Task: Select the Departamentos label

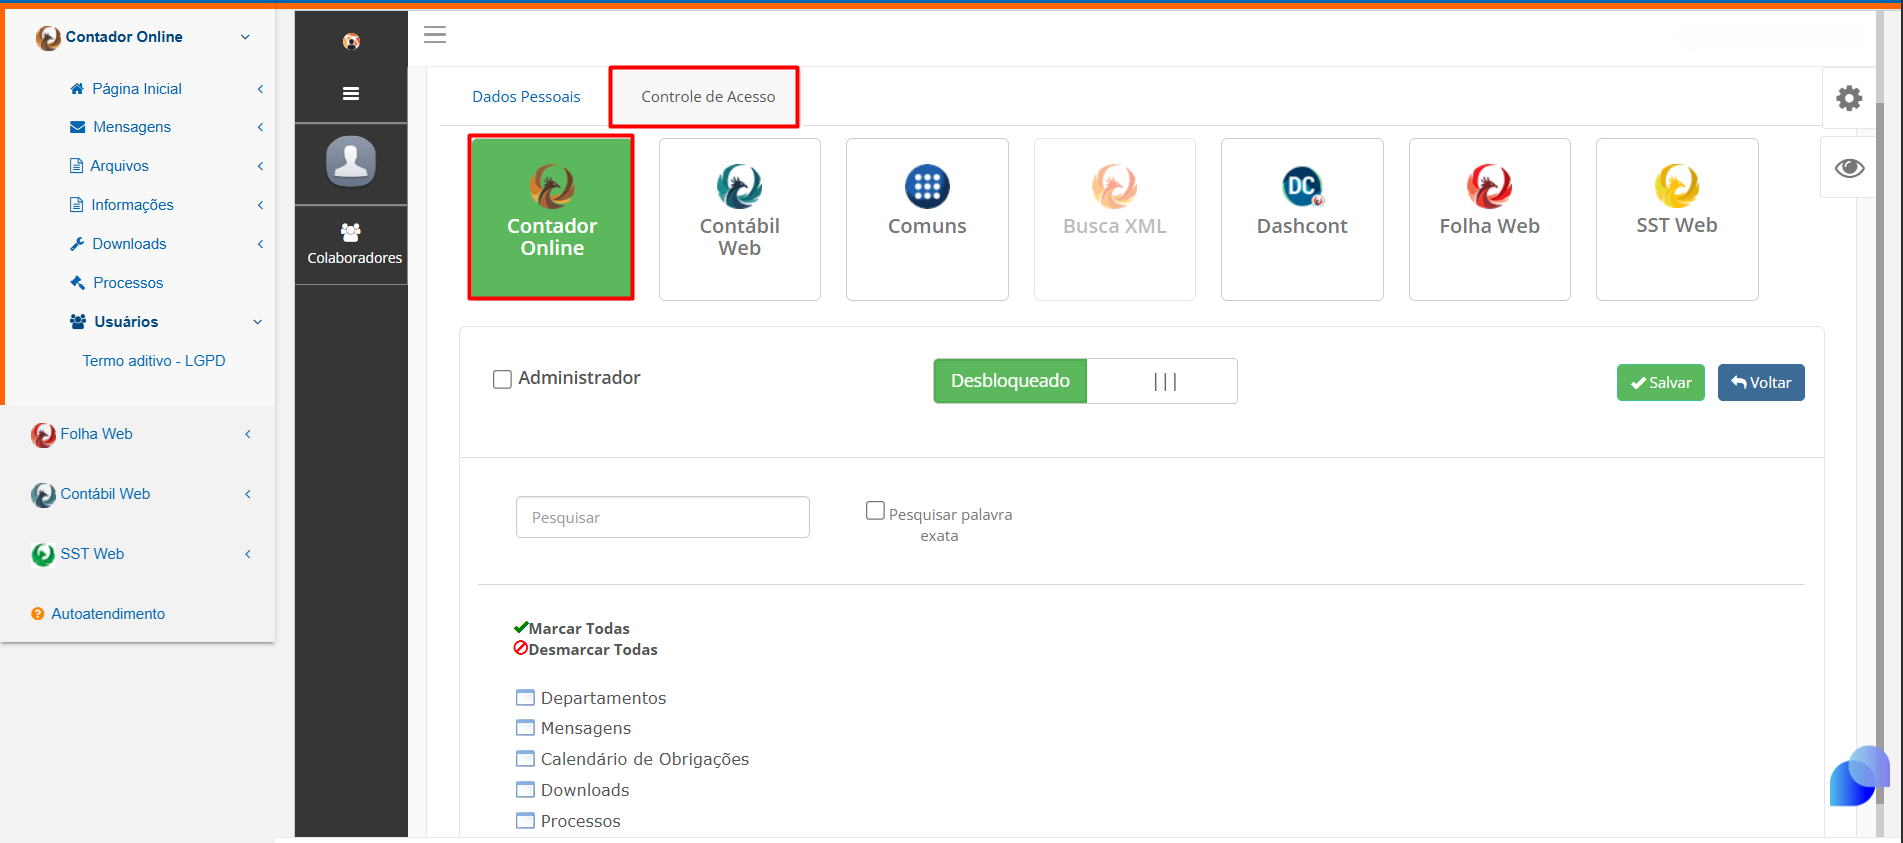Action: (x=603, y=698)
